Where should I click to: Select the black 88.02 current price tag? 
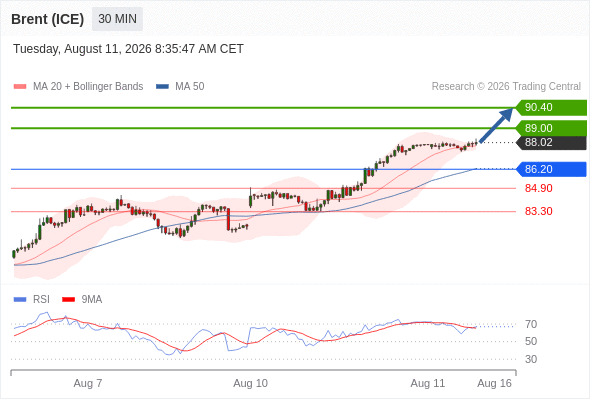(551, 143)
